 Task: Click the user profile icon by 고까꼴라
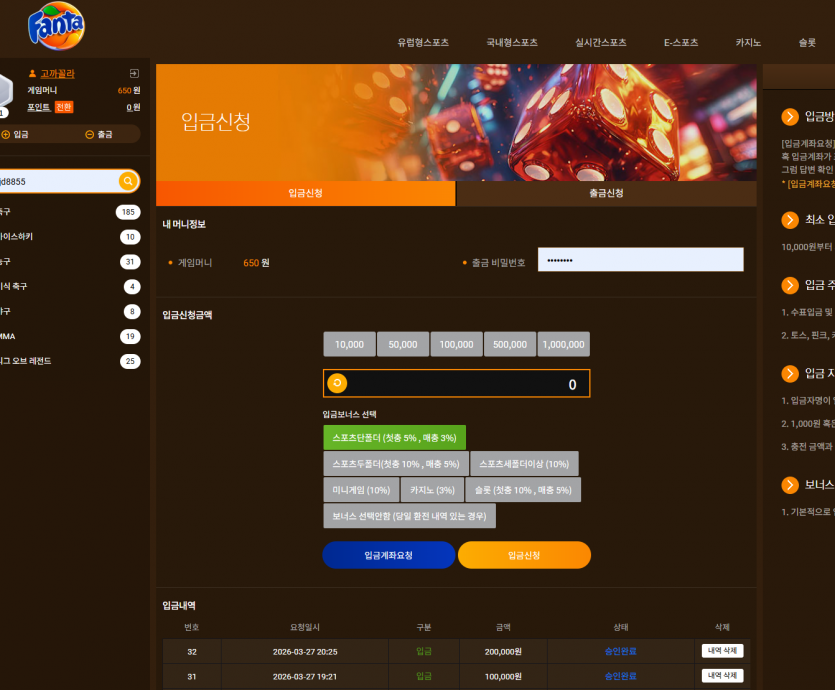32,73
